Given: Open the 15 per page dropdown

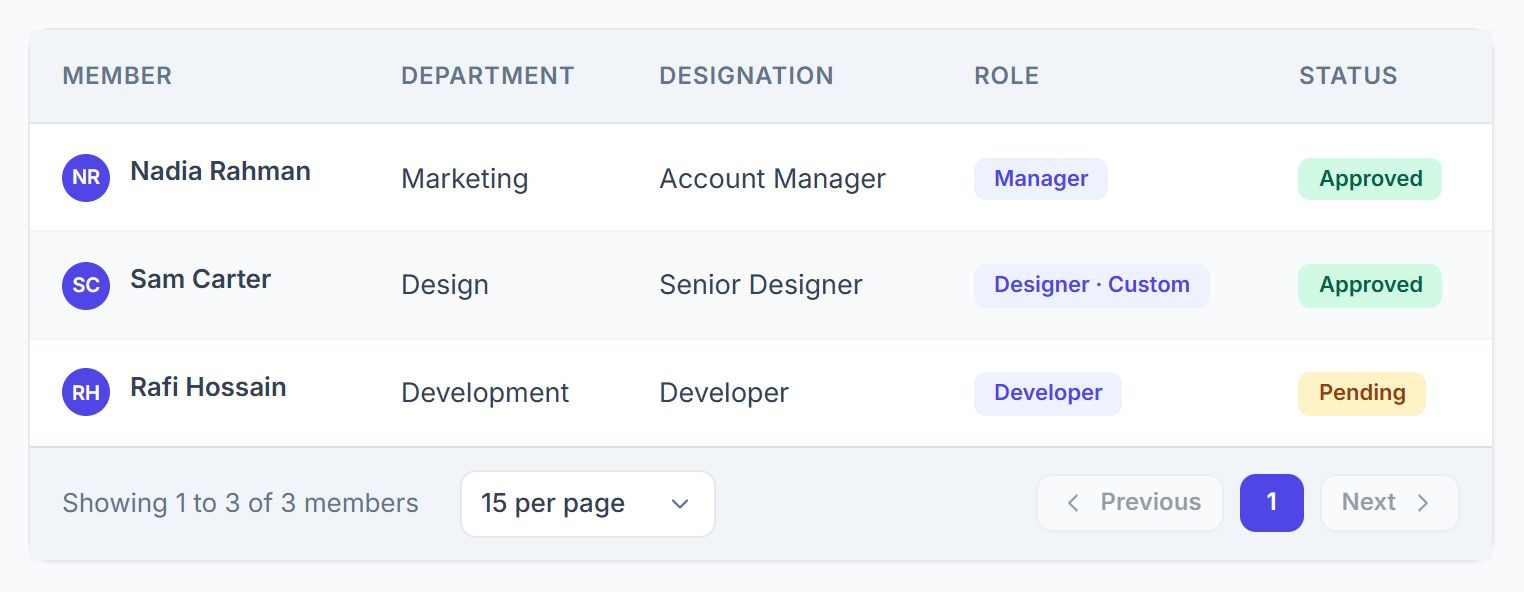Looking at the screenshot, I should [588, 504].
